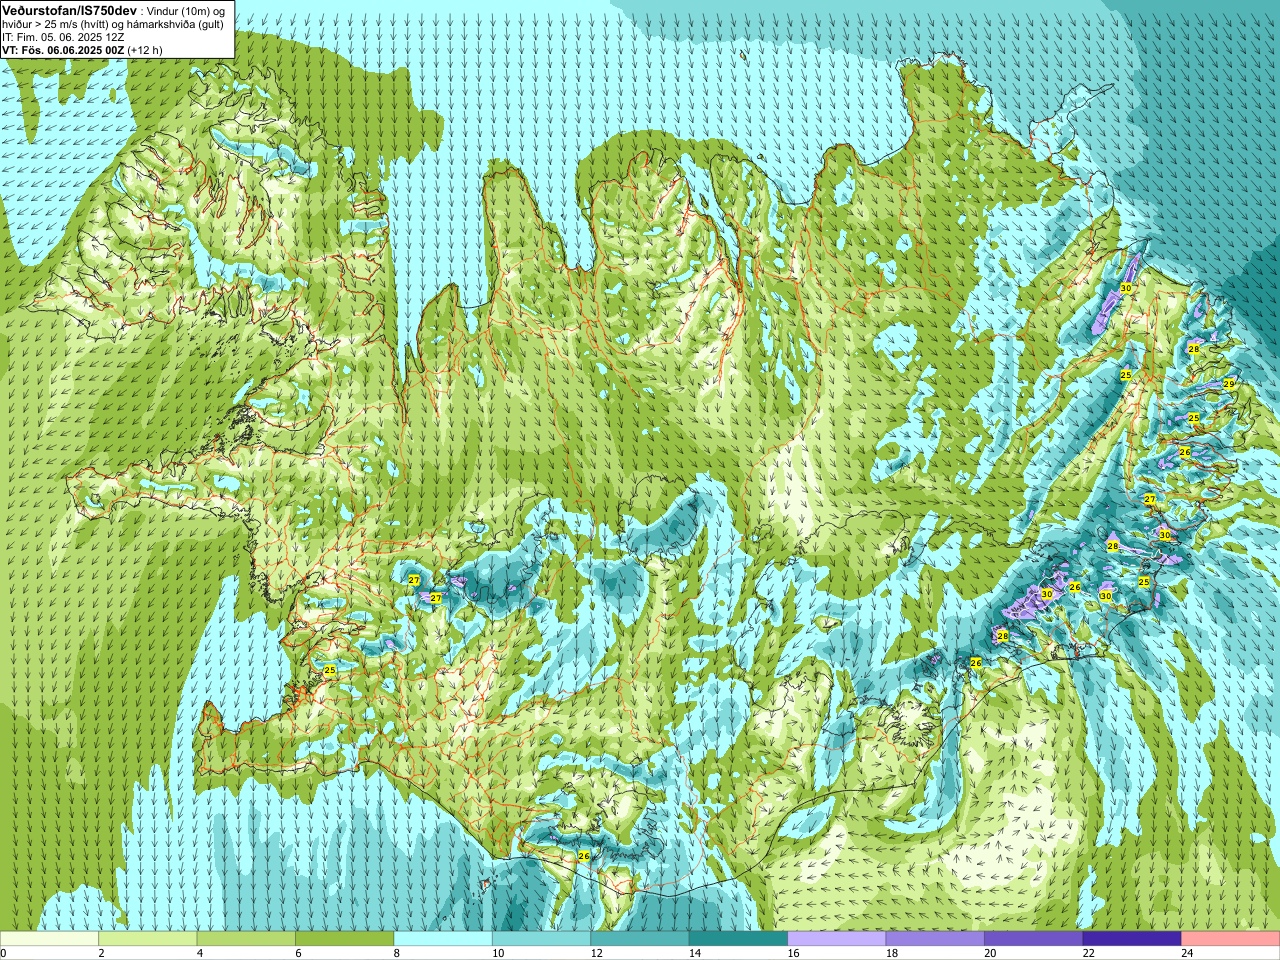Click the 16–18 m/s lavender legend swatch

(837, 939)
